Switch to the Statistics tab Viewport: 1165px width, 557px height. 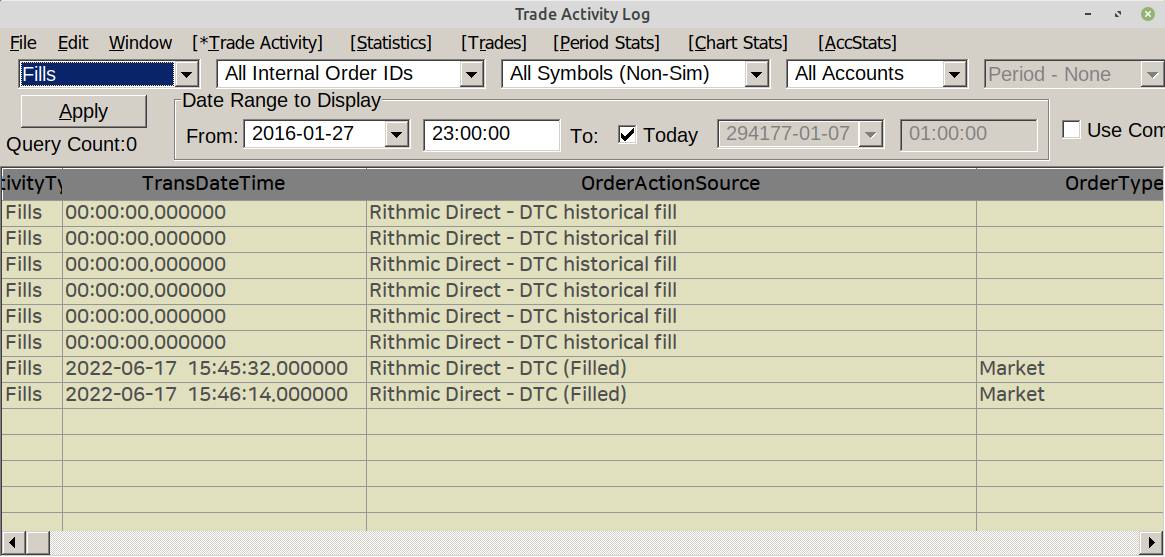pos(391,43)
